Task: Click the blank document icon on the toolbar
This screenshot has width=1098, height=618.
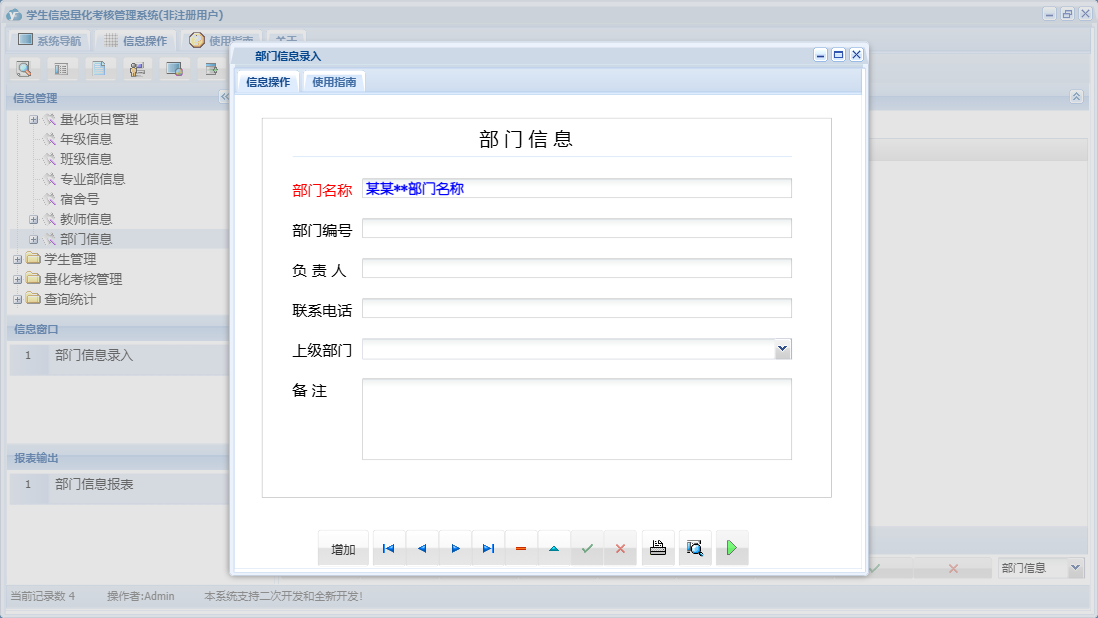Action: (x=99, y=68)
